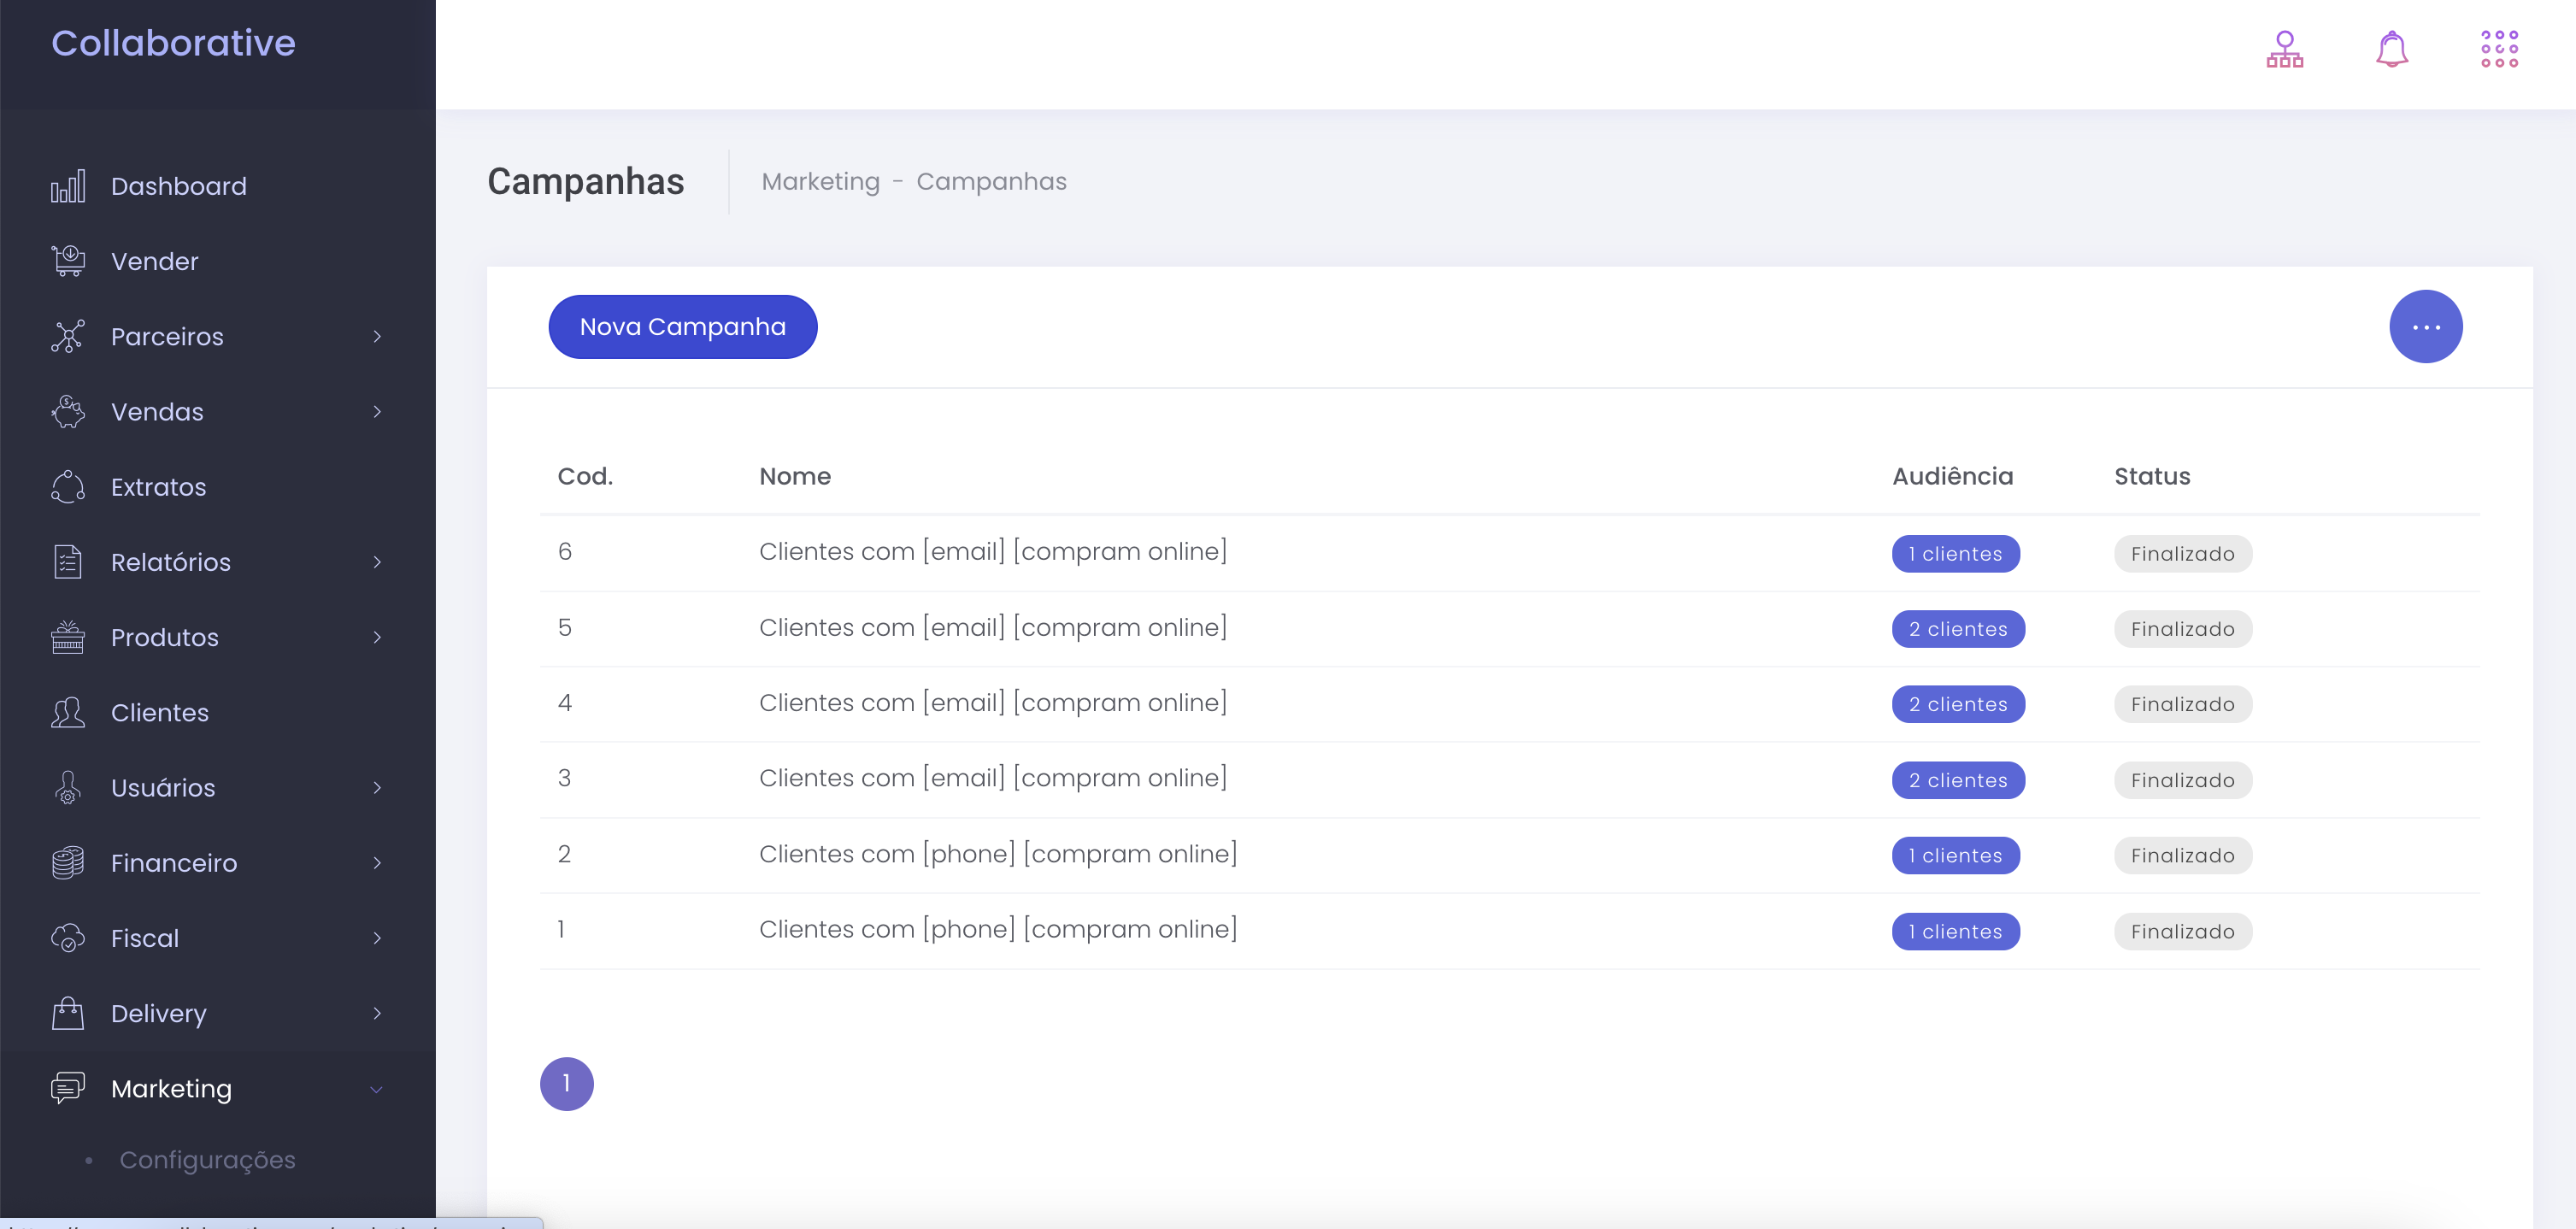This screenshot has width=2576, height=1229.
Task: Go to pagination page 1
Action: (567, 1084)
